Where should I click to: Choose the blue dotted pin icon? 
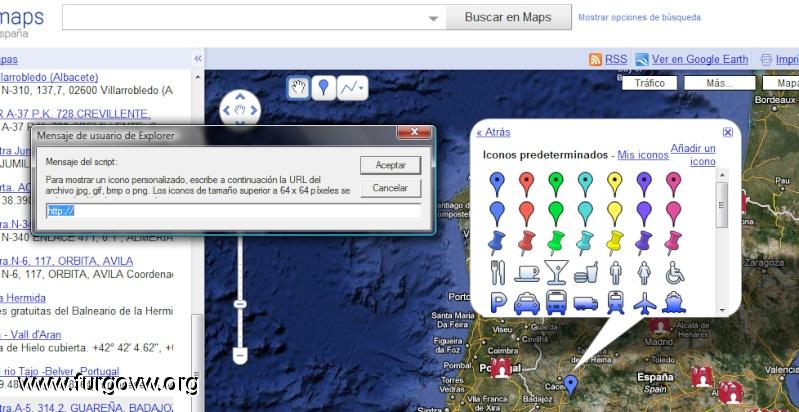click(x=497, y=184)
